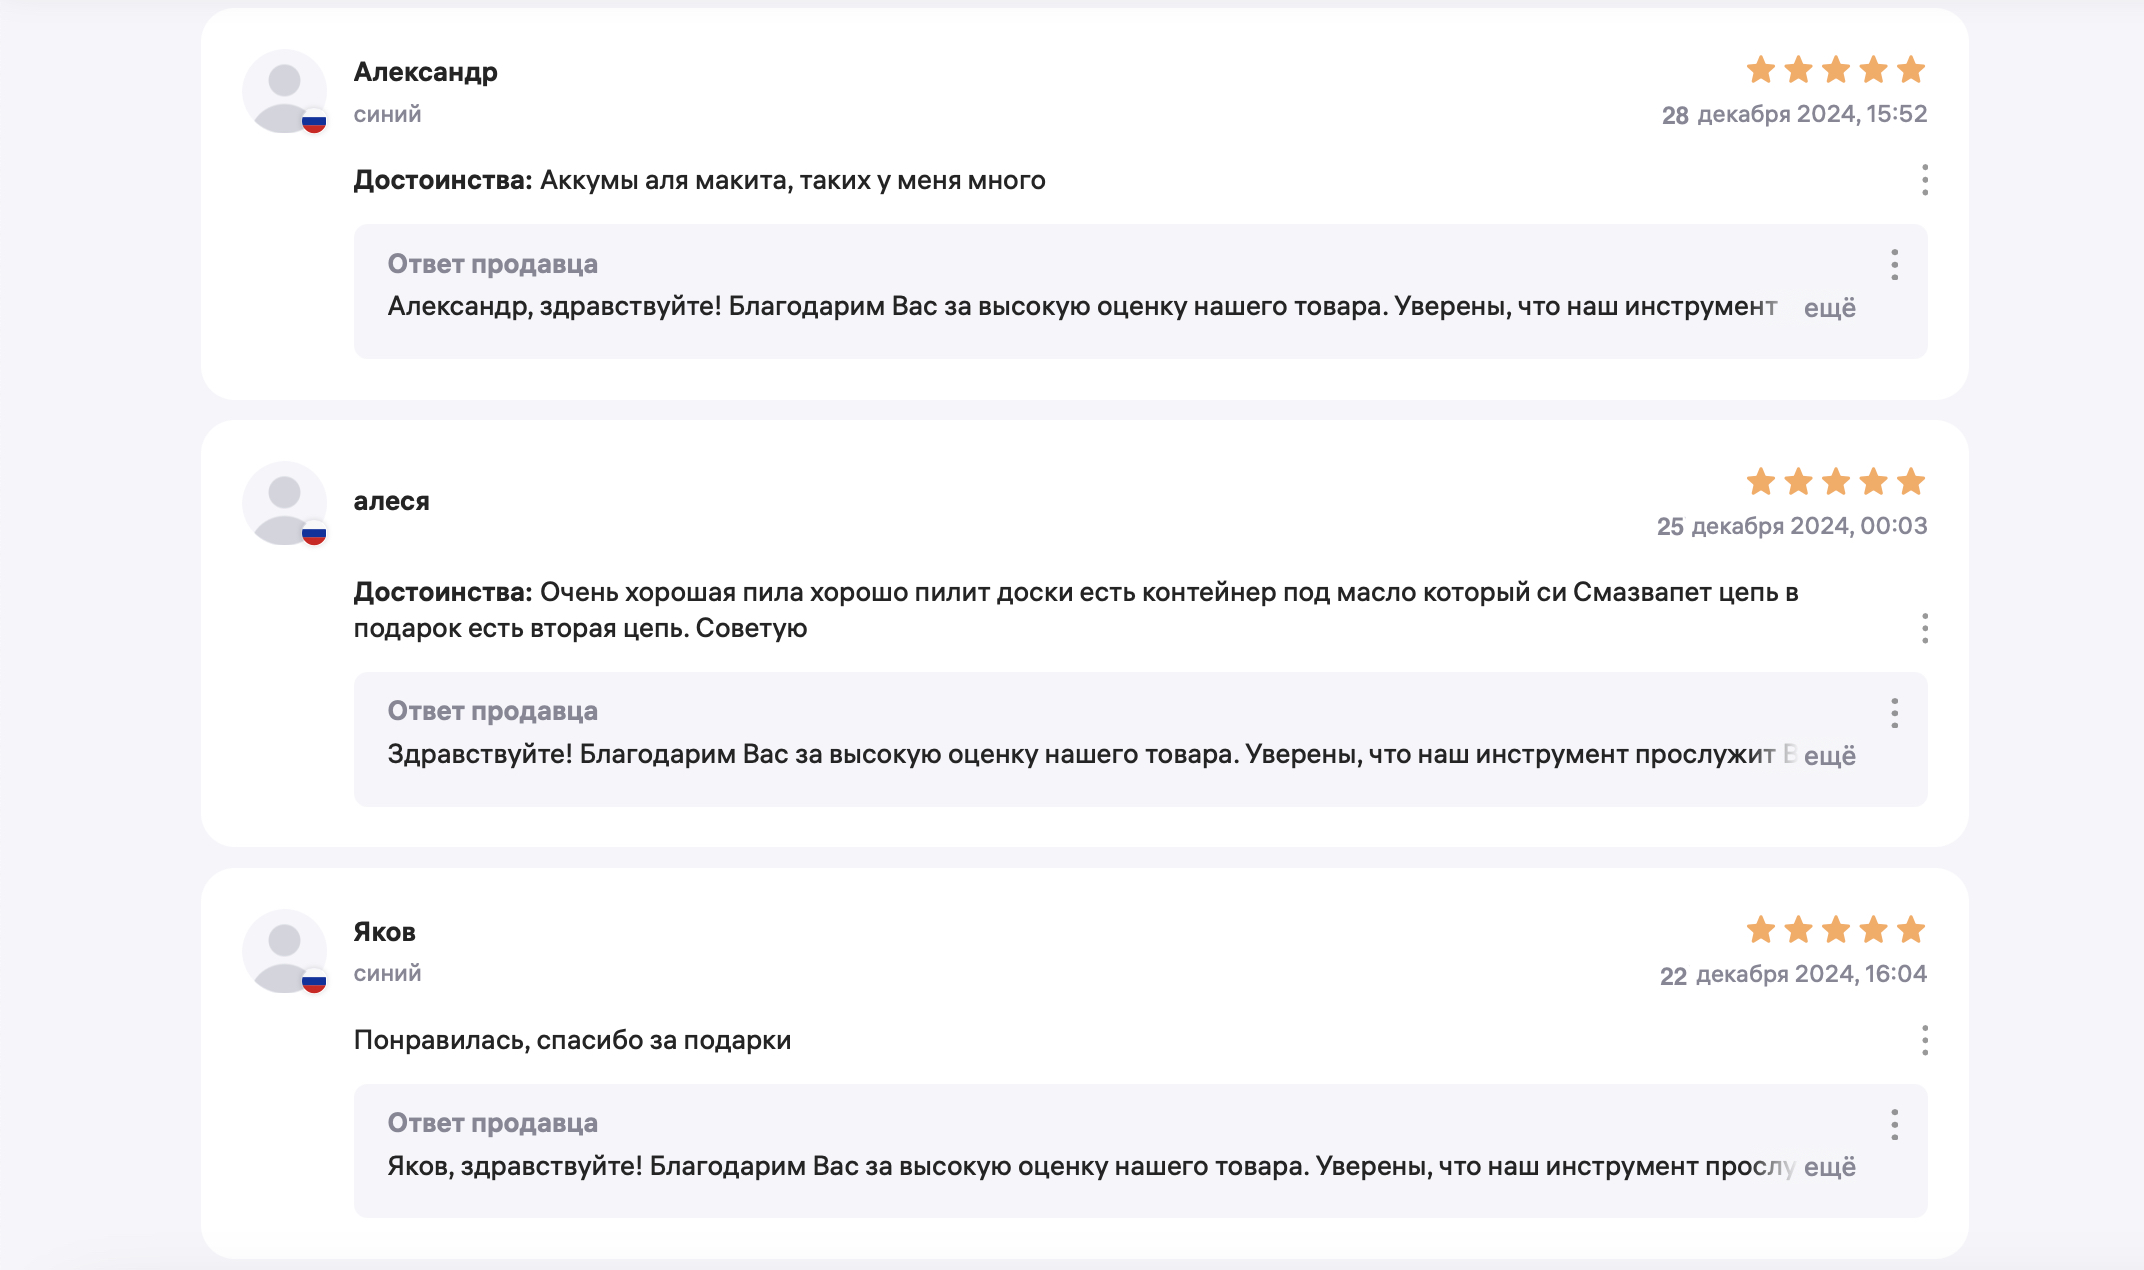Click "Ответ продавца" heading under Яков's review

coord(492,1123)
